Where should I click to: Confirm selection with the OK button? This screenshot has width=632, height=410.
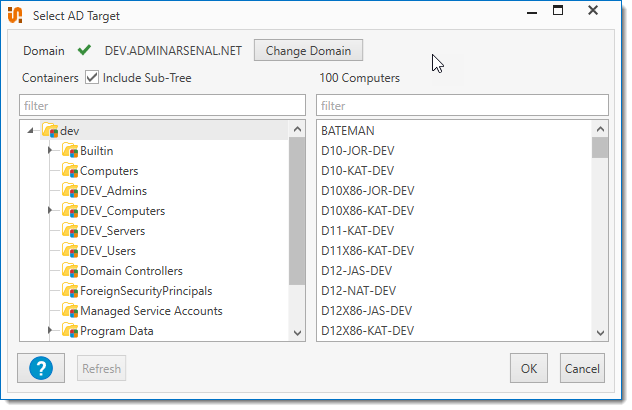[529, 368]
